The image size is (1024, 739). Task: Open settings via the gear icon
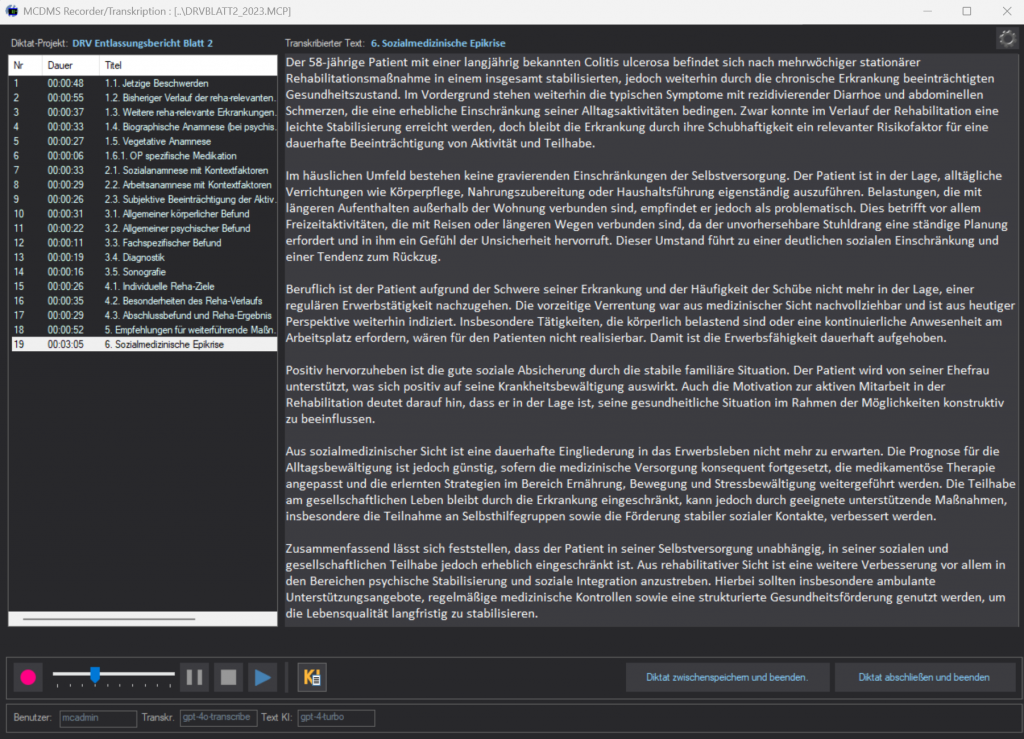[1006, 39]
